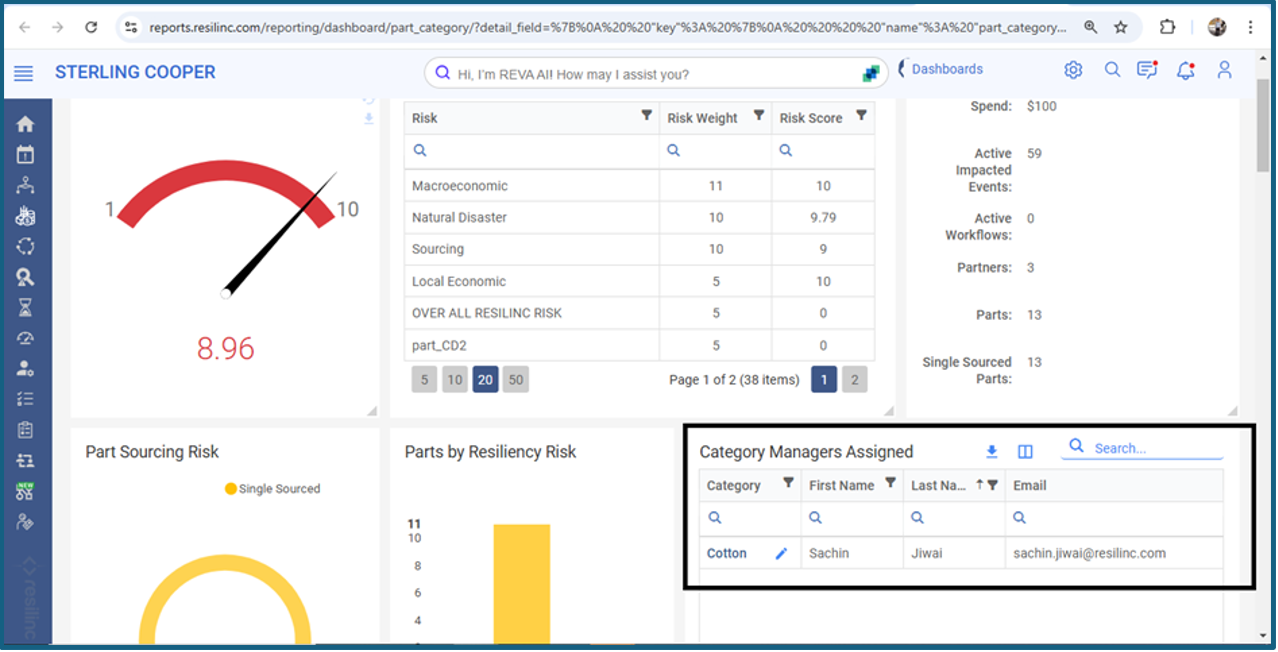Open filter for Risk Weight column
Image resolution: width=1278 pixels, height=652 pixels.
(x=759, y=116)
